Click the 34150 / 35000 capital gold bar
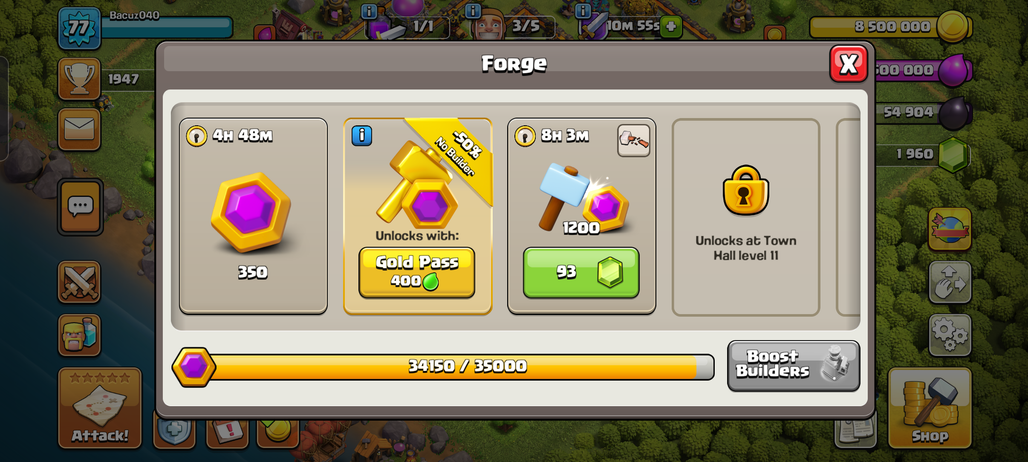This screenshot has width=1028, height=462. [x=443, y=366]
